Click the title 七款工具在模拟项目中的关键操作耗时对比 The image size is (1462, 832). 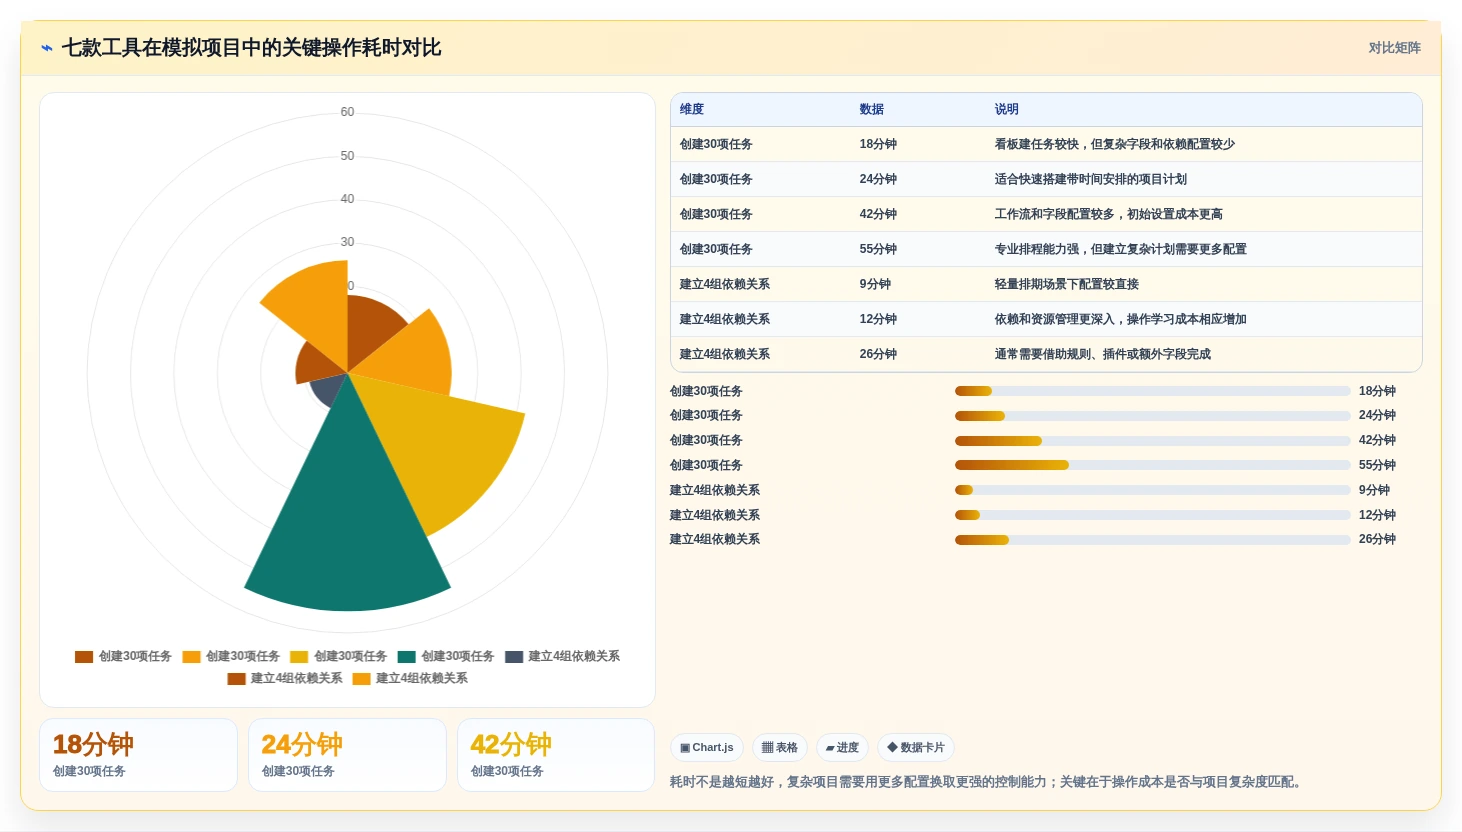[x=251, y=48]
